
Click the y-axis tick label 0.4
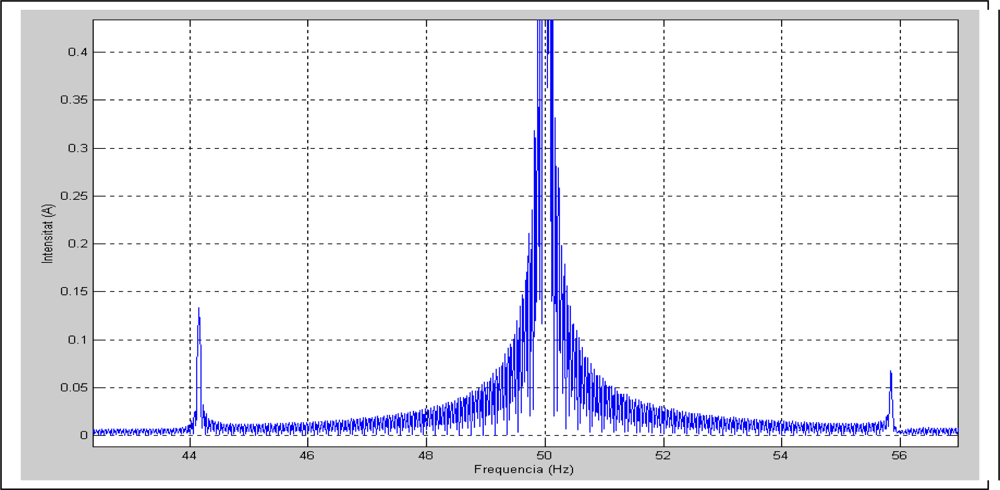pyautogui.click(x=76, y=52)
